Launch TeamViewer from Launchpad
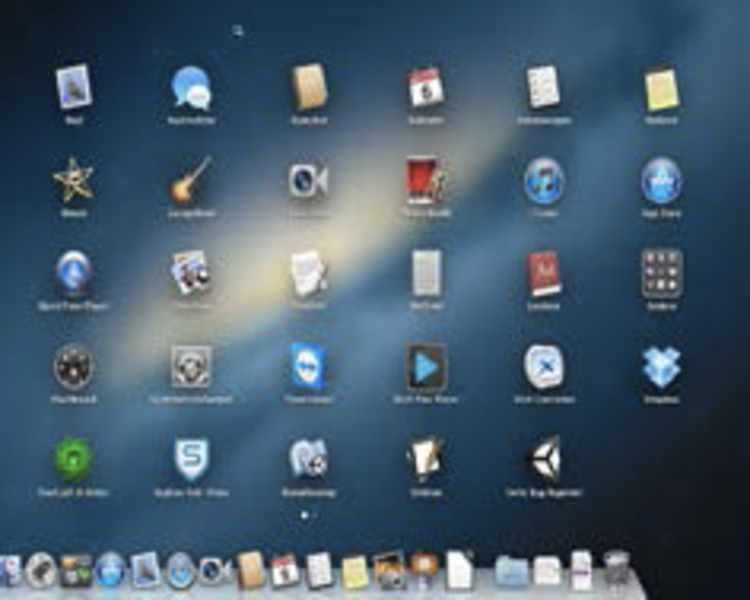 pyautogui.click(x=309, y=367)
